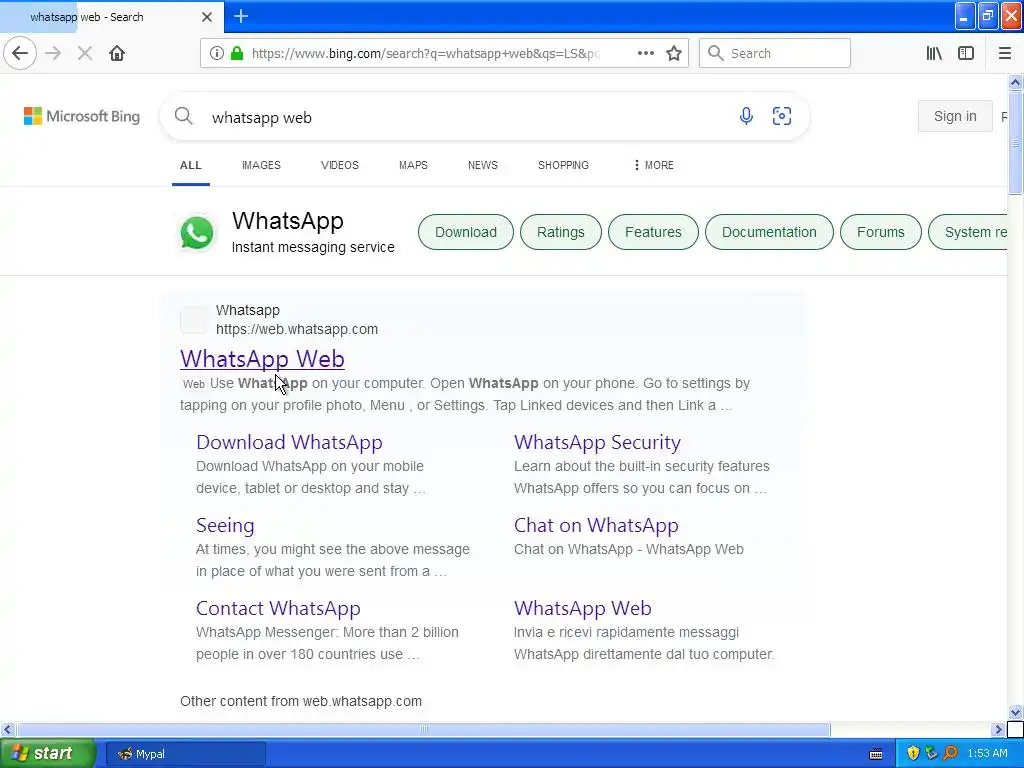Select the Mypal taskbar item
Image resolution: width=1024 pixels, height=768 pixels.
(185, 754)
